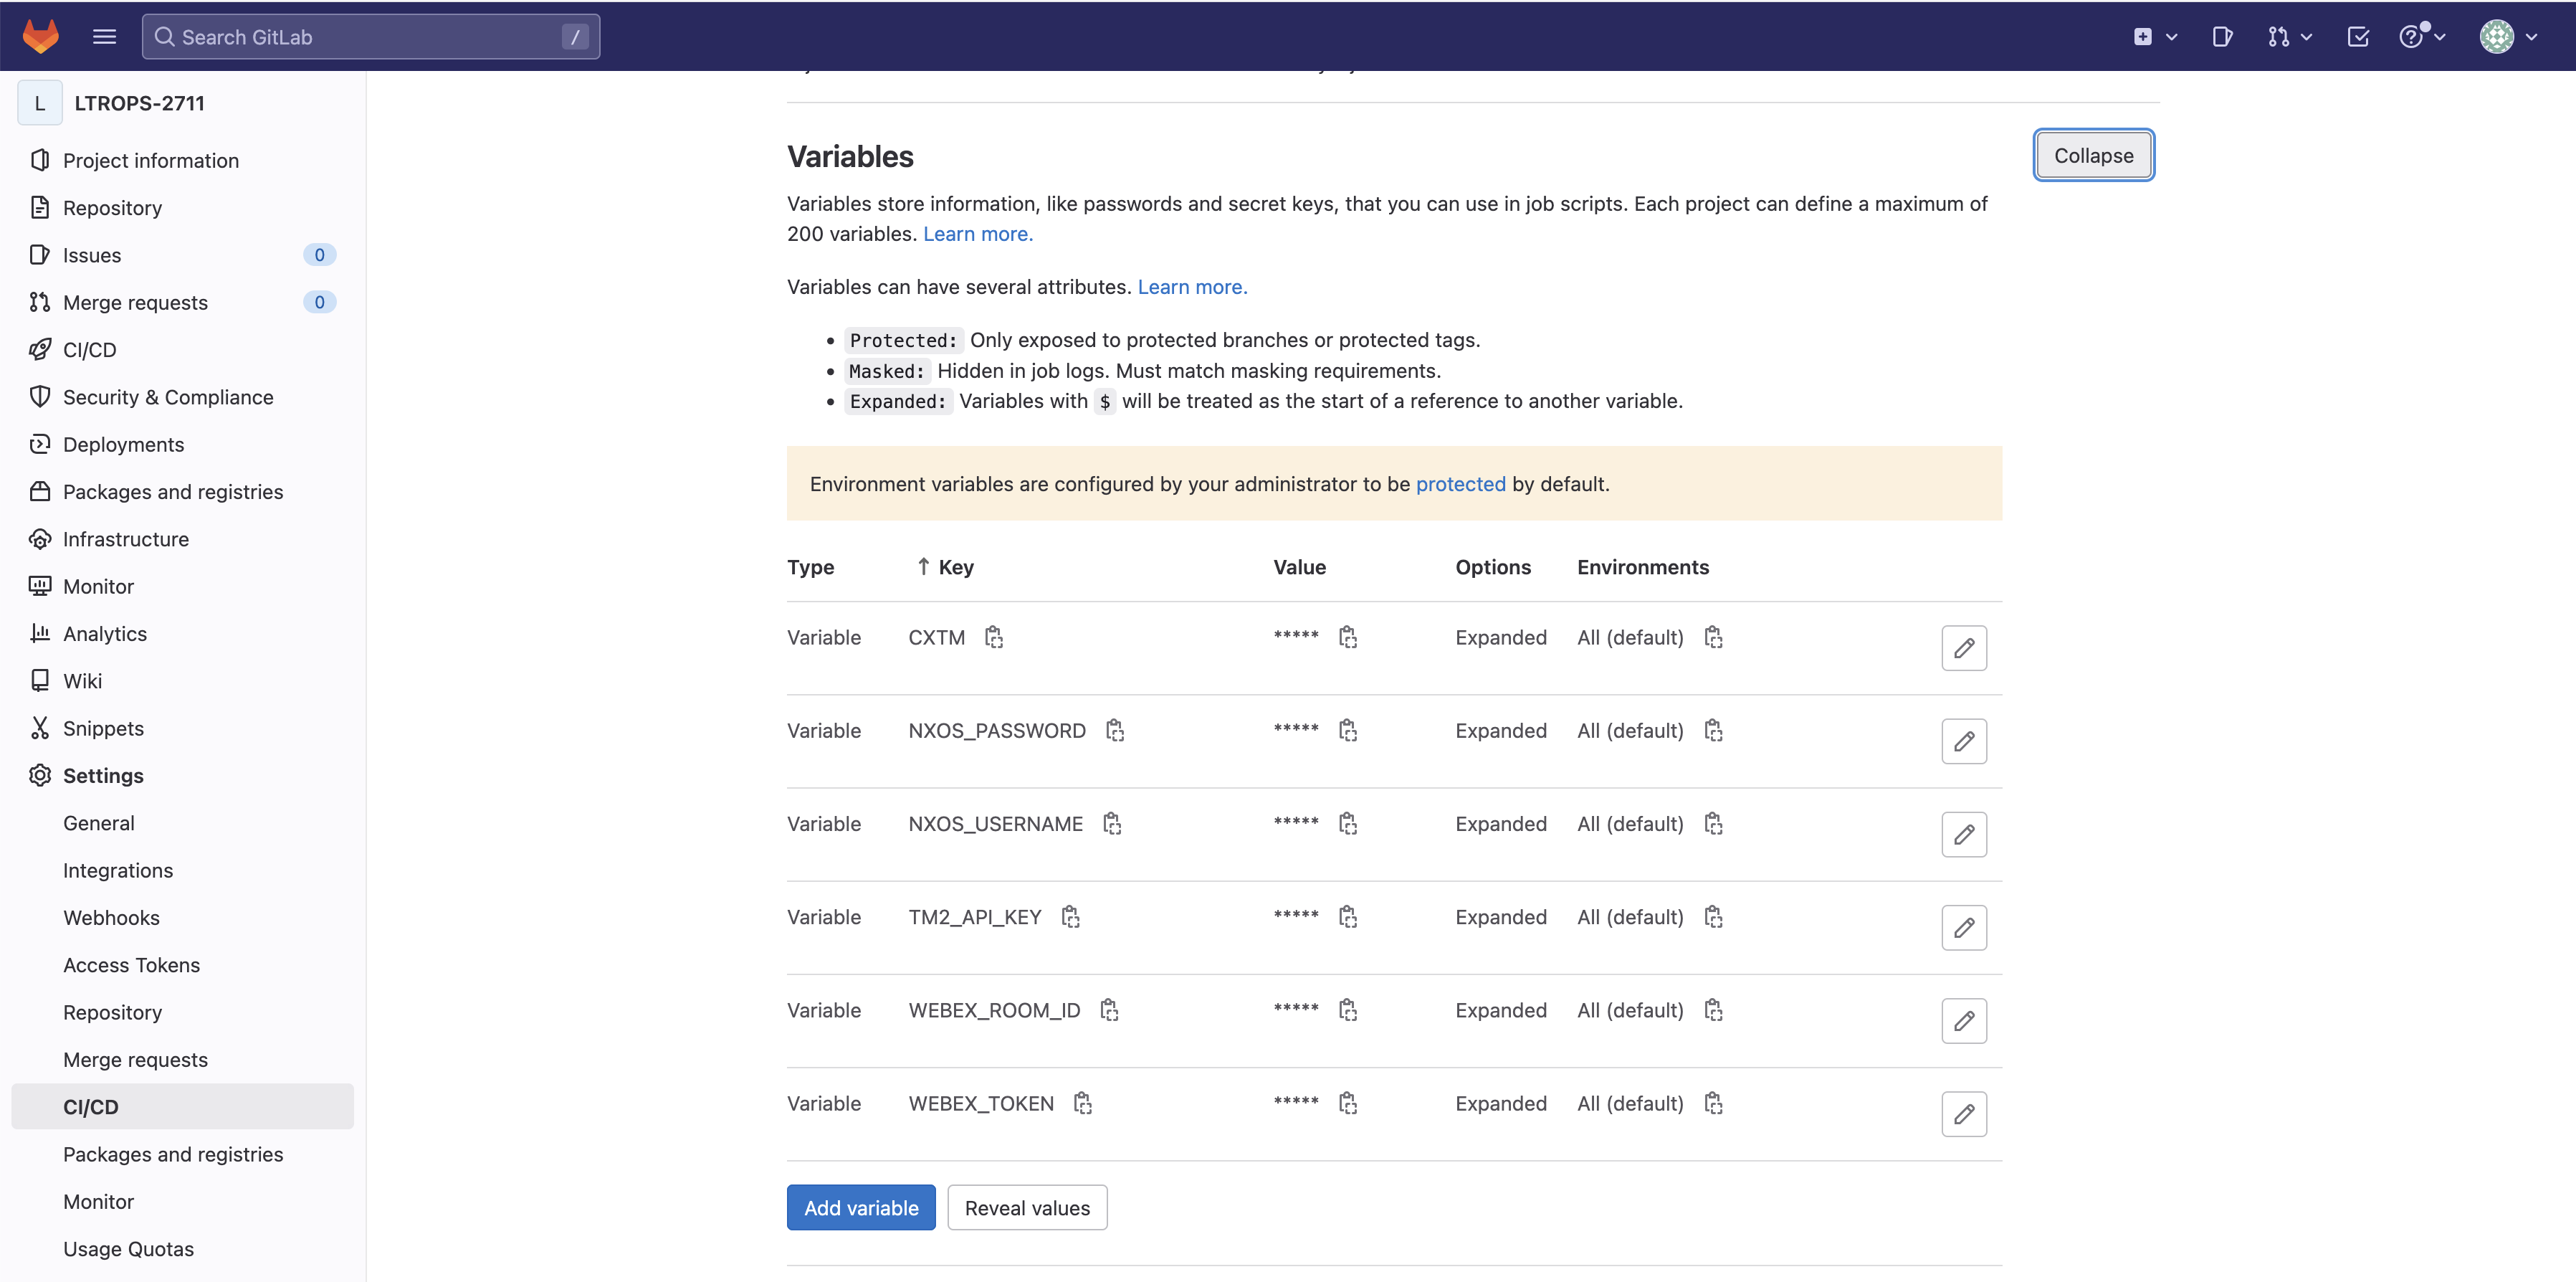Copy the WEBEX_ROOM_ID environment scope
The height and width of the screenshot is (1282, 2576).
1713,1010
